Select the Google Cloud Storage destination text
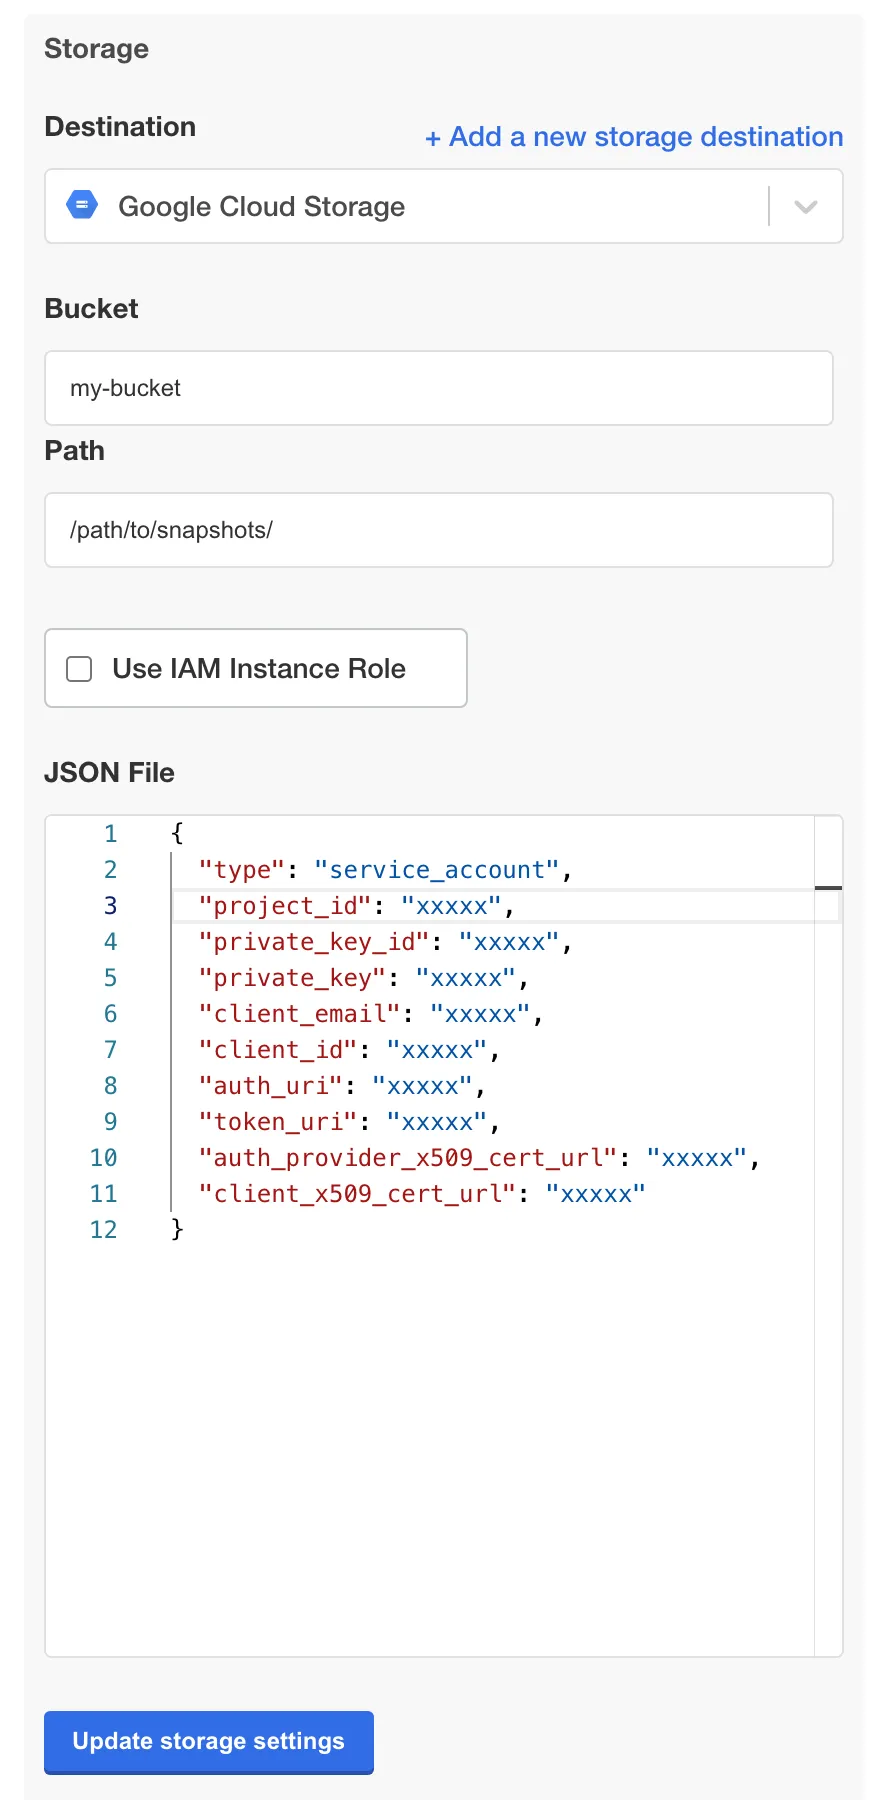Image resolution: width=885 pixels, height=1800 pixels. 262,207
